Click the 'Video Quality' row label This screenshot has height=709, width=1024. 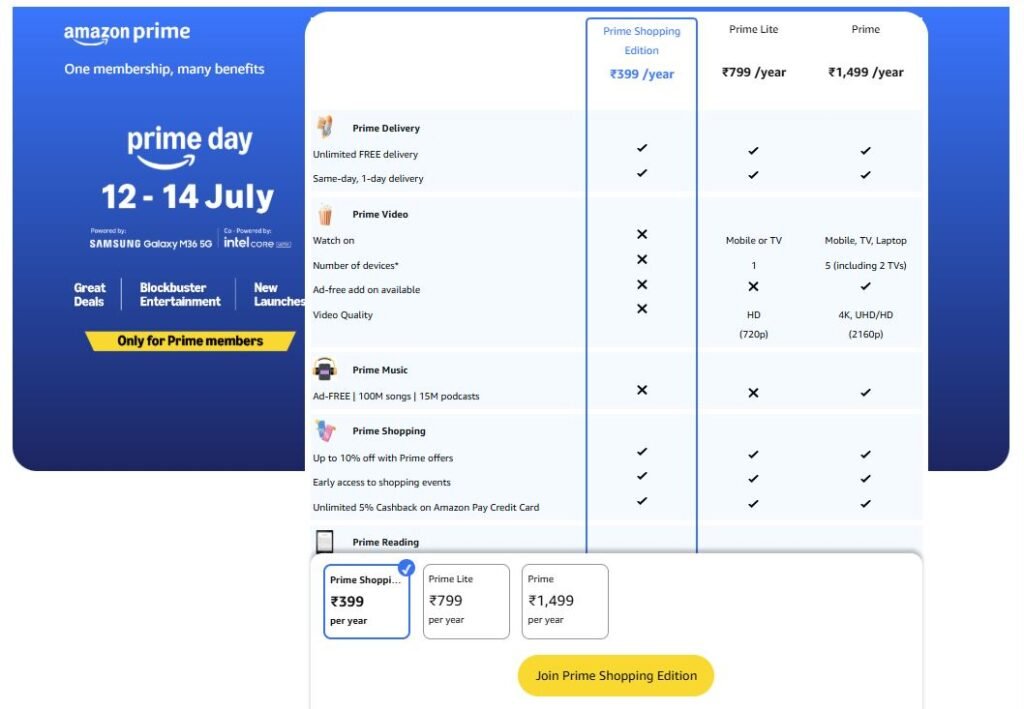(342, 315)
